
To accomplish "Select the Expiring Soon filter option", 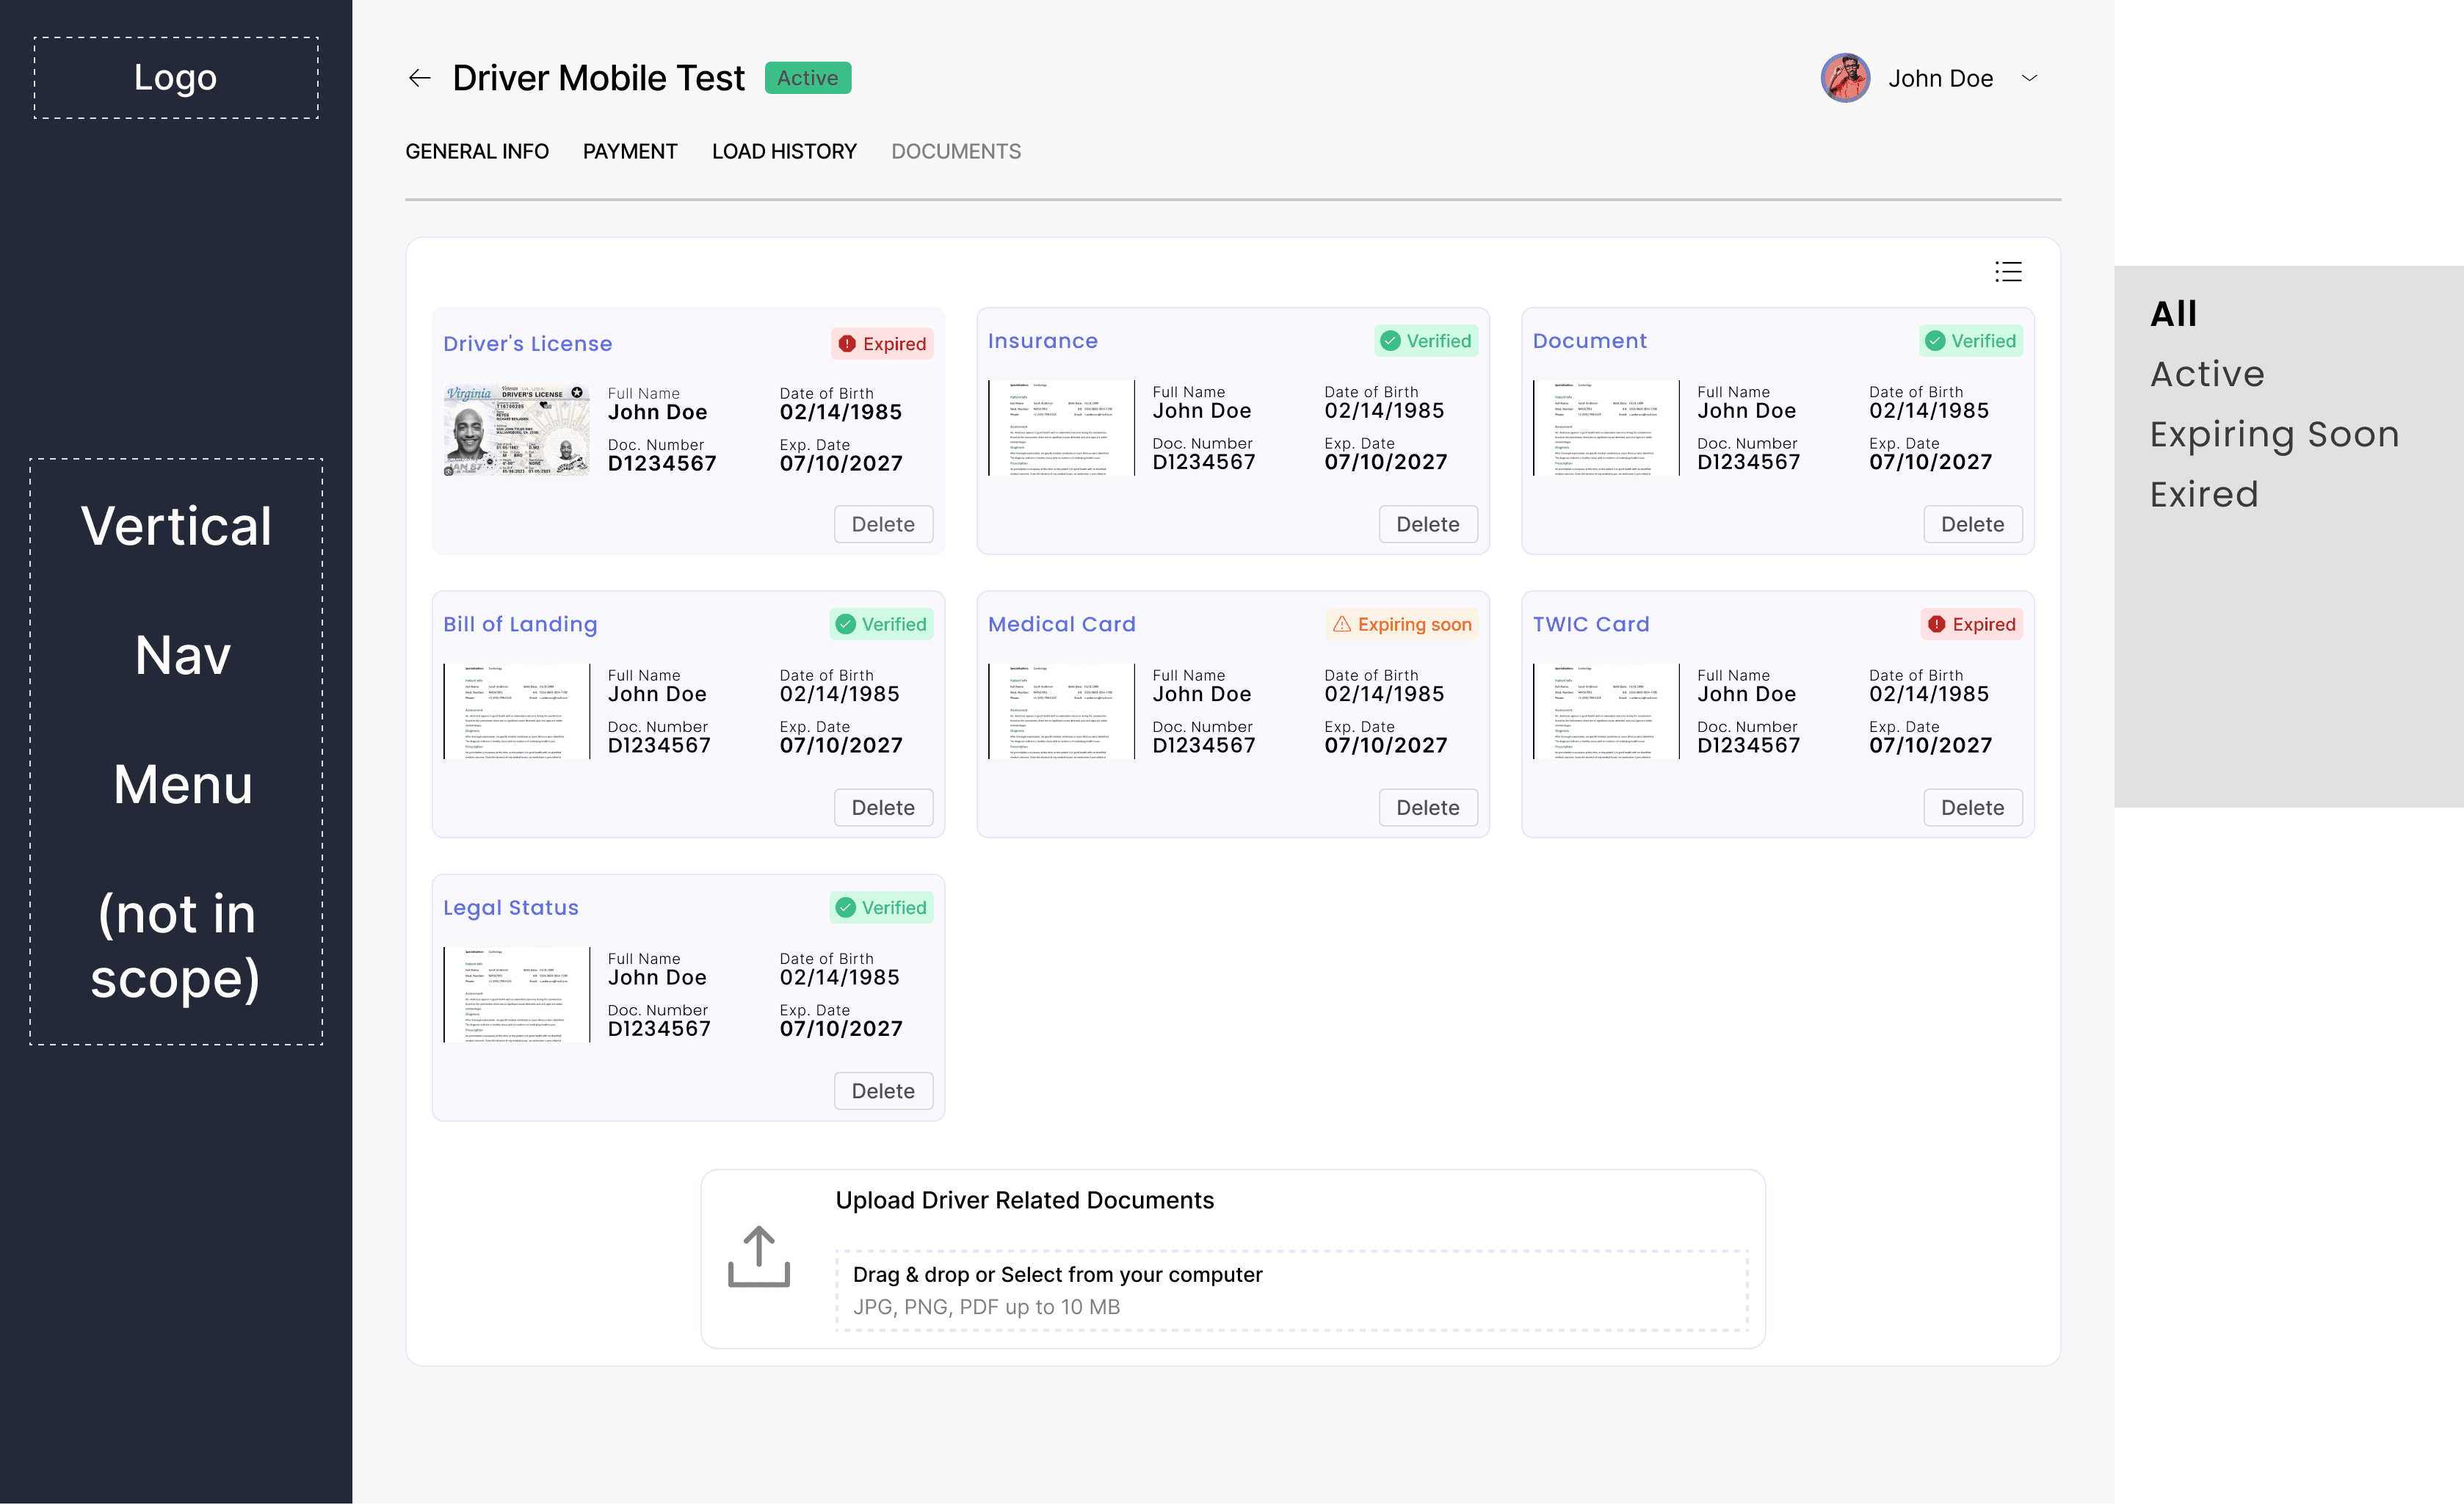I will click(2274, 434).
